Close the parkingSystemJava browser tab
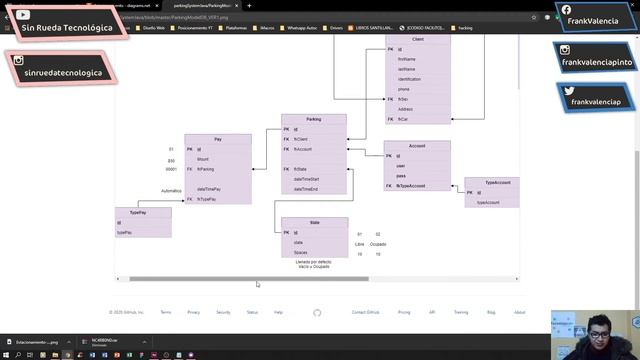Image resolution: width=640 pixels, height=360 pixels. [236, 6]
